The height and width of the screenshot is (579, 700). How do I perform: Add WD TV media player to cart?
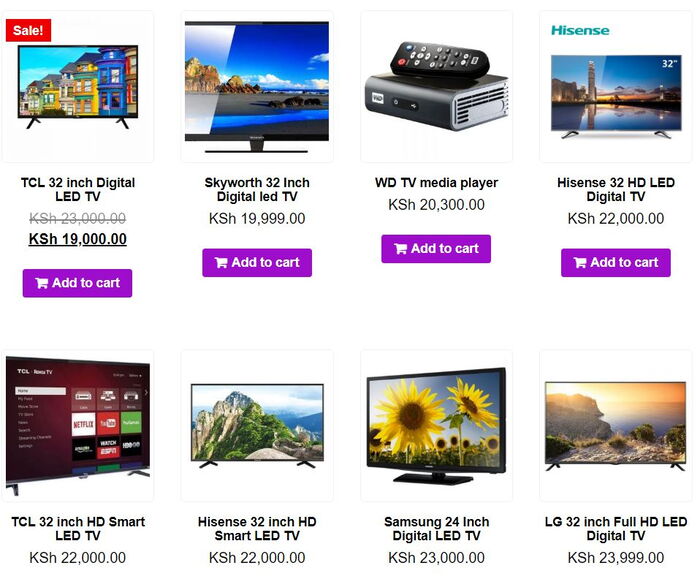click(x=436, y=249)
